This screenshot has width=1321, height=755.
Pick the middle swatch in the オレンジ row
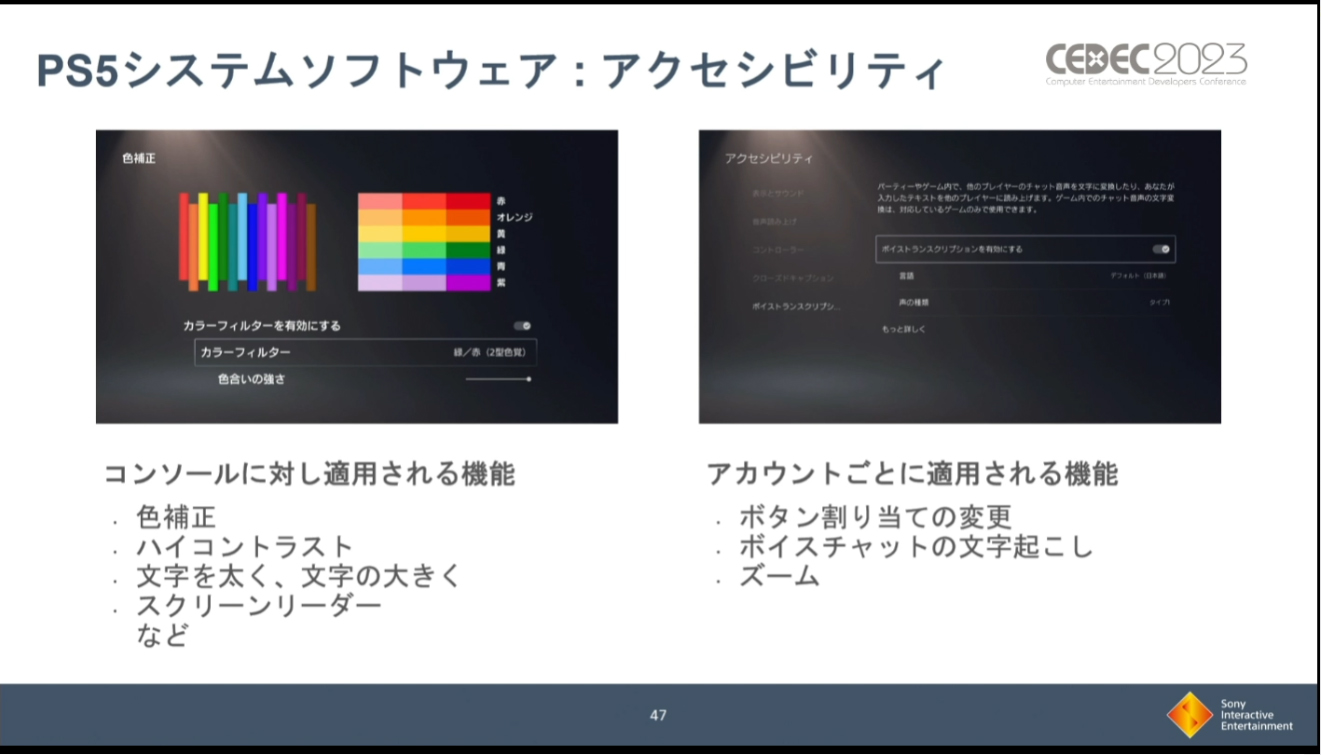tap(424, 217)
